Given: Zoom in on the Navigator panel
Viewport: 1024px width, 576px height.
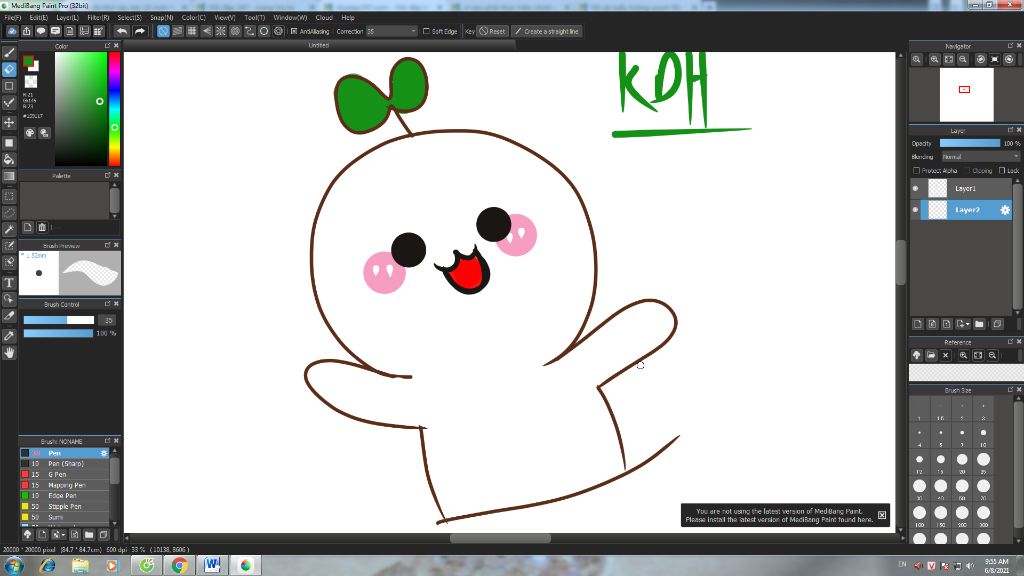Looking at the screenshot, I should pos(935,59).
